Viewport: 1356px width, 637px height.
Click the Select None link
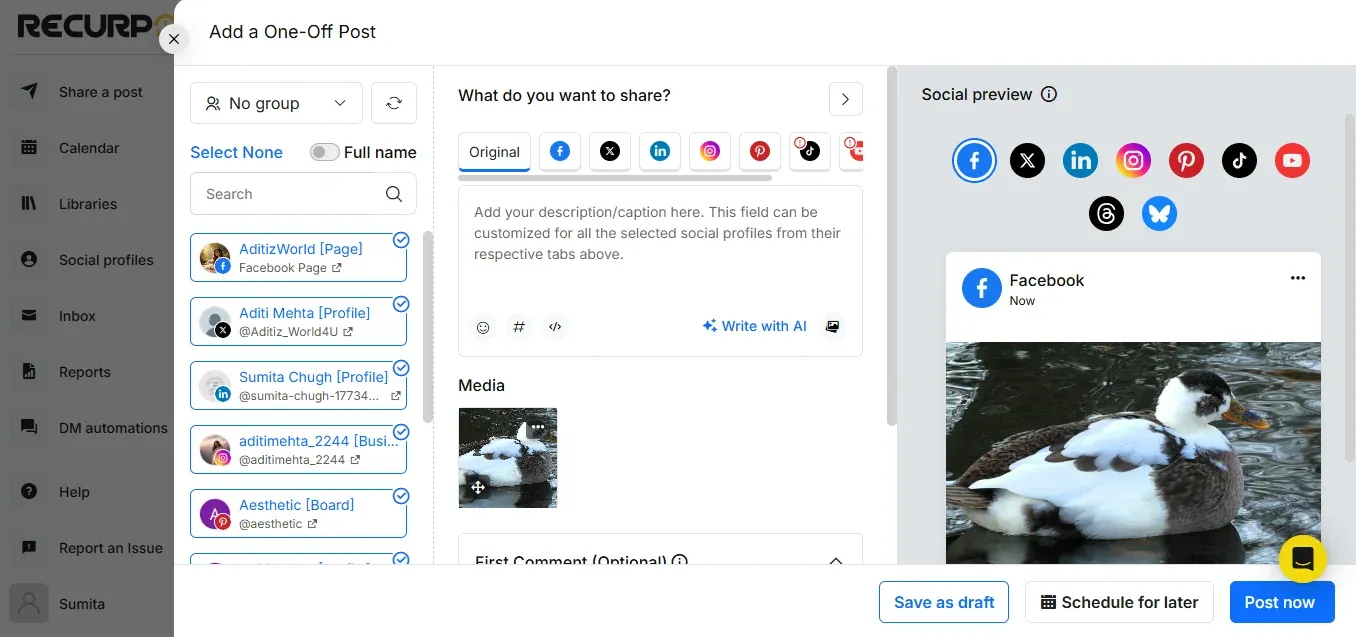(236, 152)
